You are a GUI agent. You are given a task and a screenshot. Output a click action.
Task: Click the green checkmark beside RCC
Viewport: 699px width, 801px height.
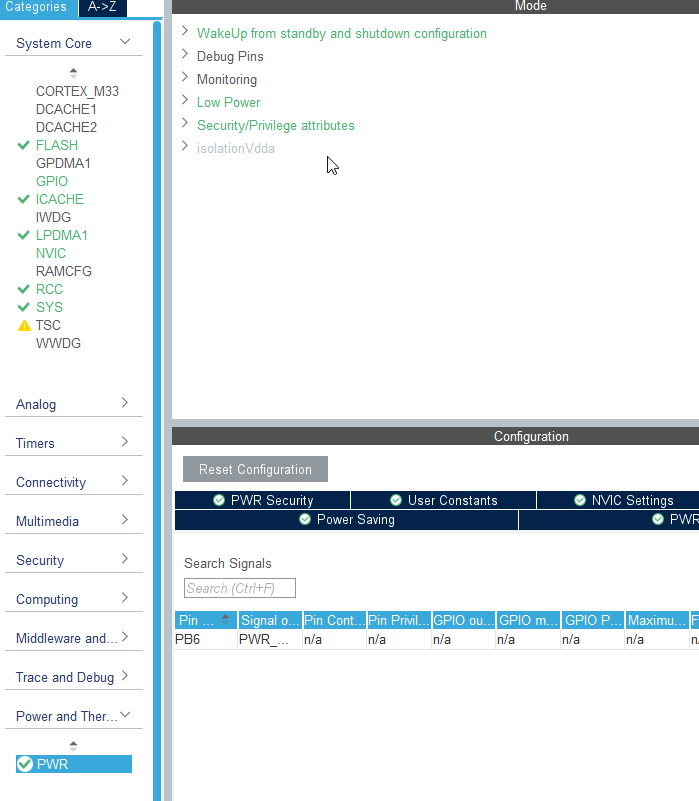pos(24,289)
